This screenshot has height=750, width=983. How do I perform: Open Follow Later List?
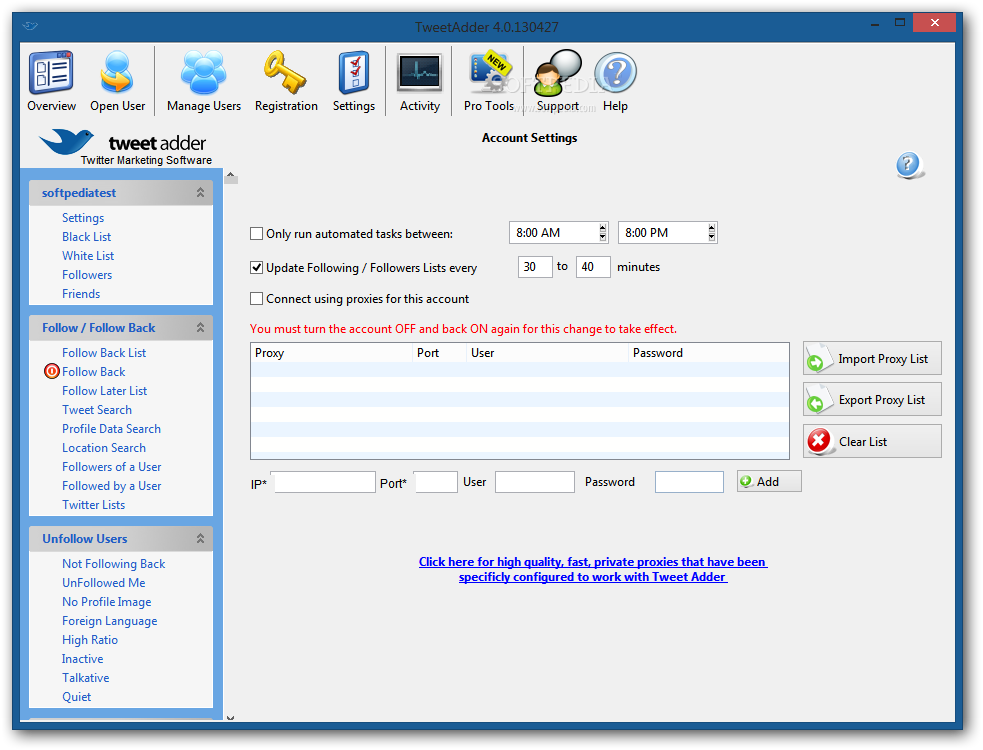click(x=105, y=391)
